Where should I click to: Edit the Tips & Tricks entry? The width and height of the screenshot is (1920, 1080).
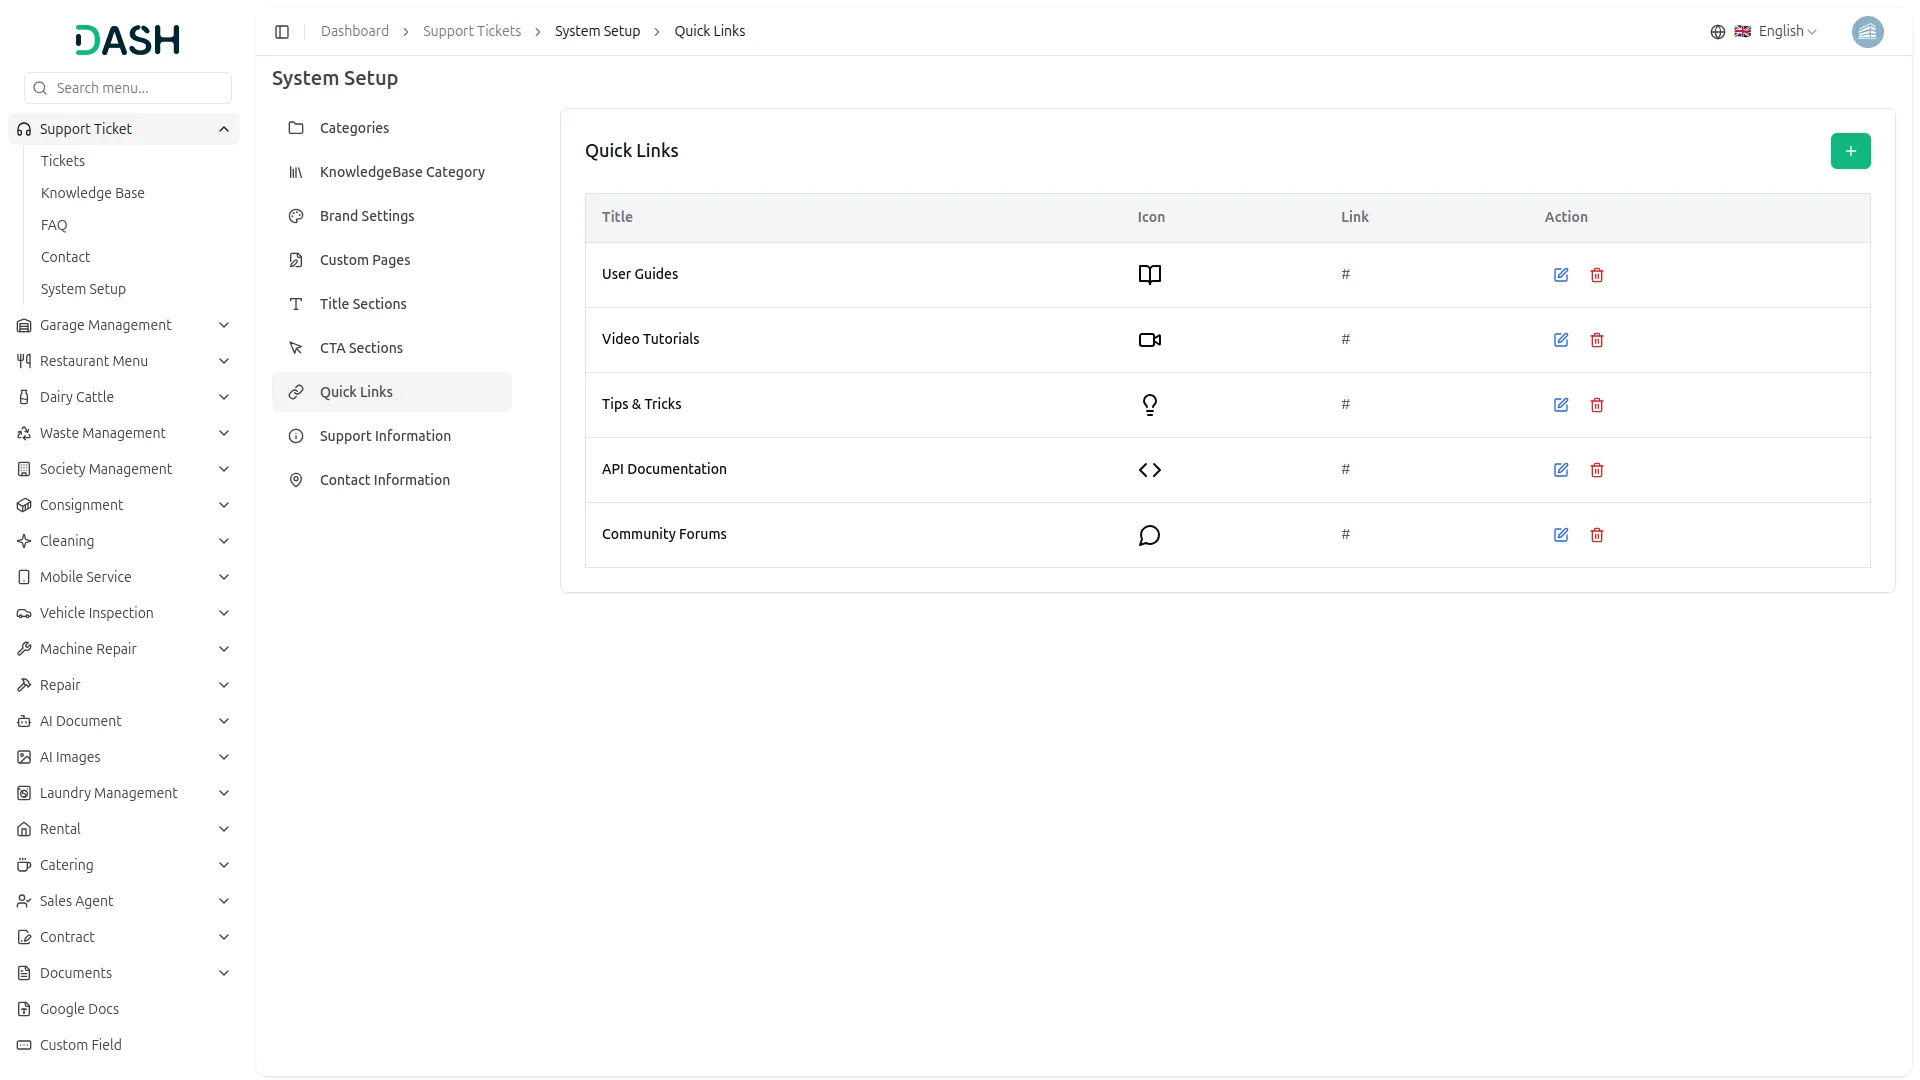click(x=1560, y=405)
